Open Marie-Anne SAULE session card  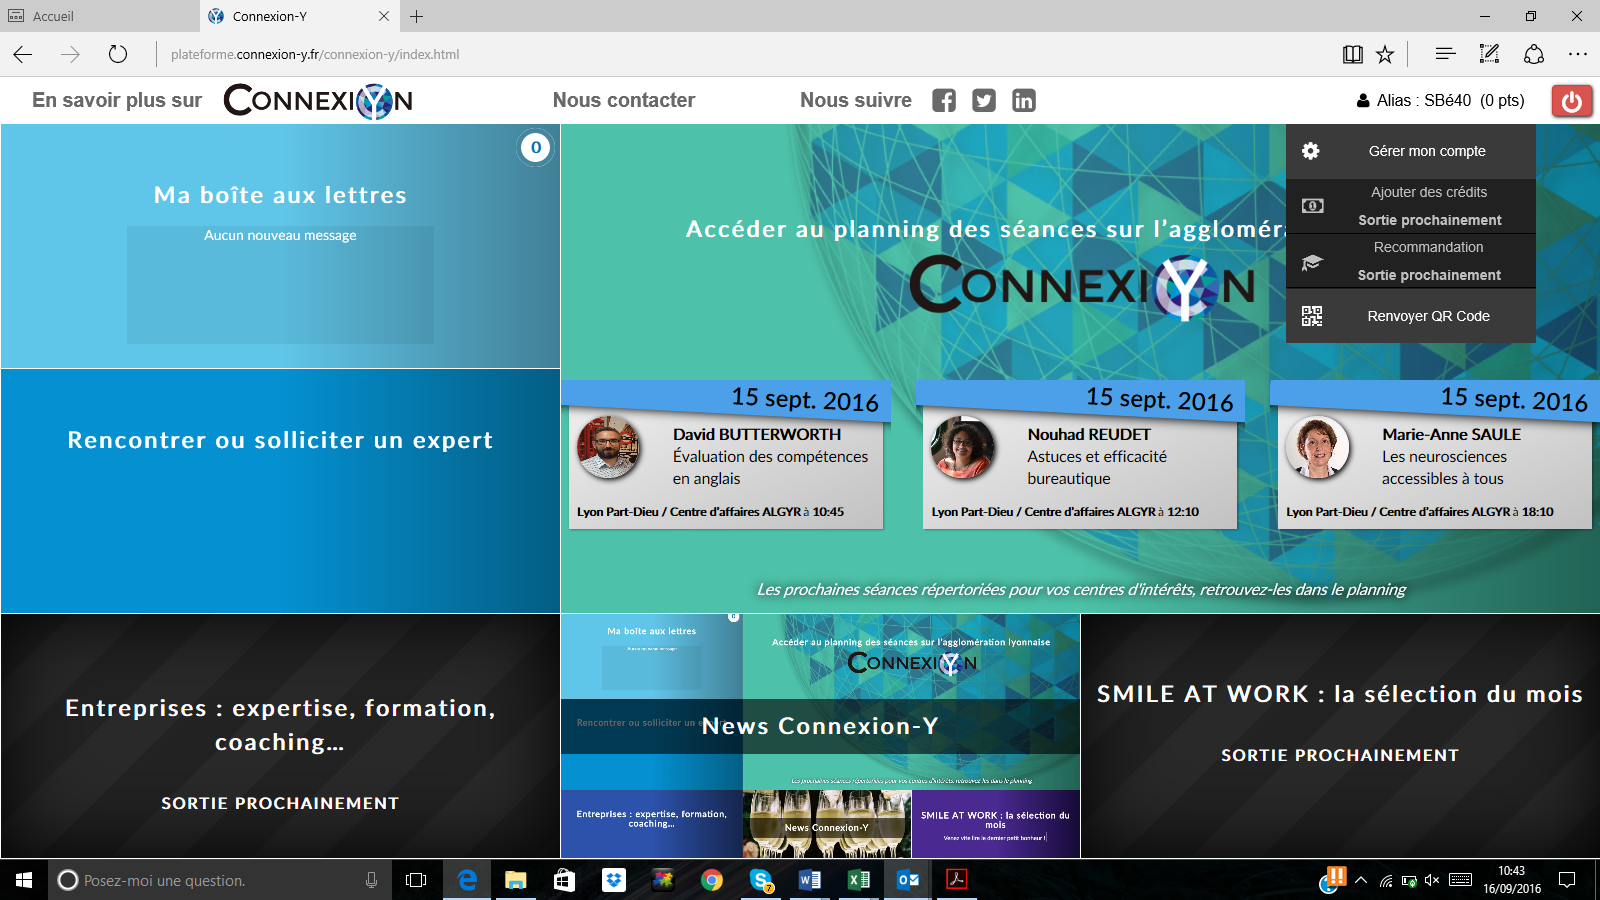[1435, 457]
